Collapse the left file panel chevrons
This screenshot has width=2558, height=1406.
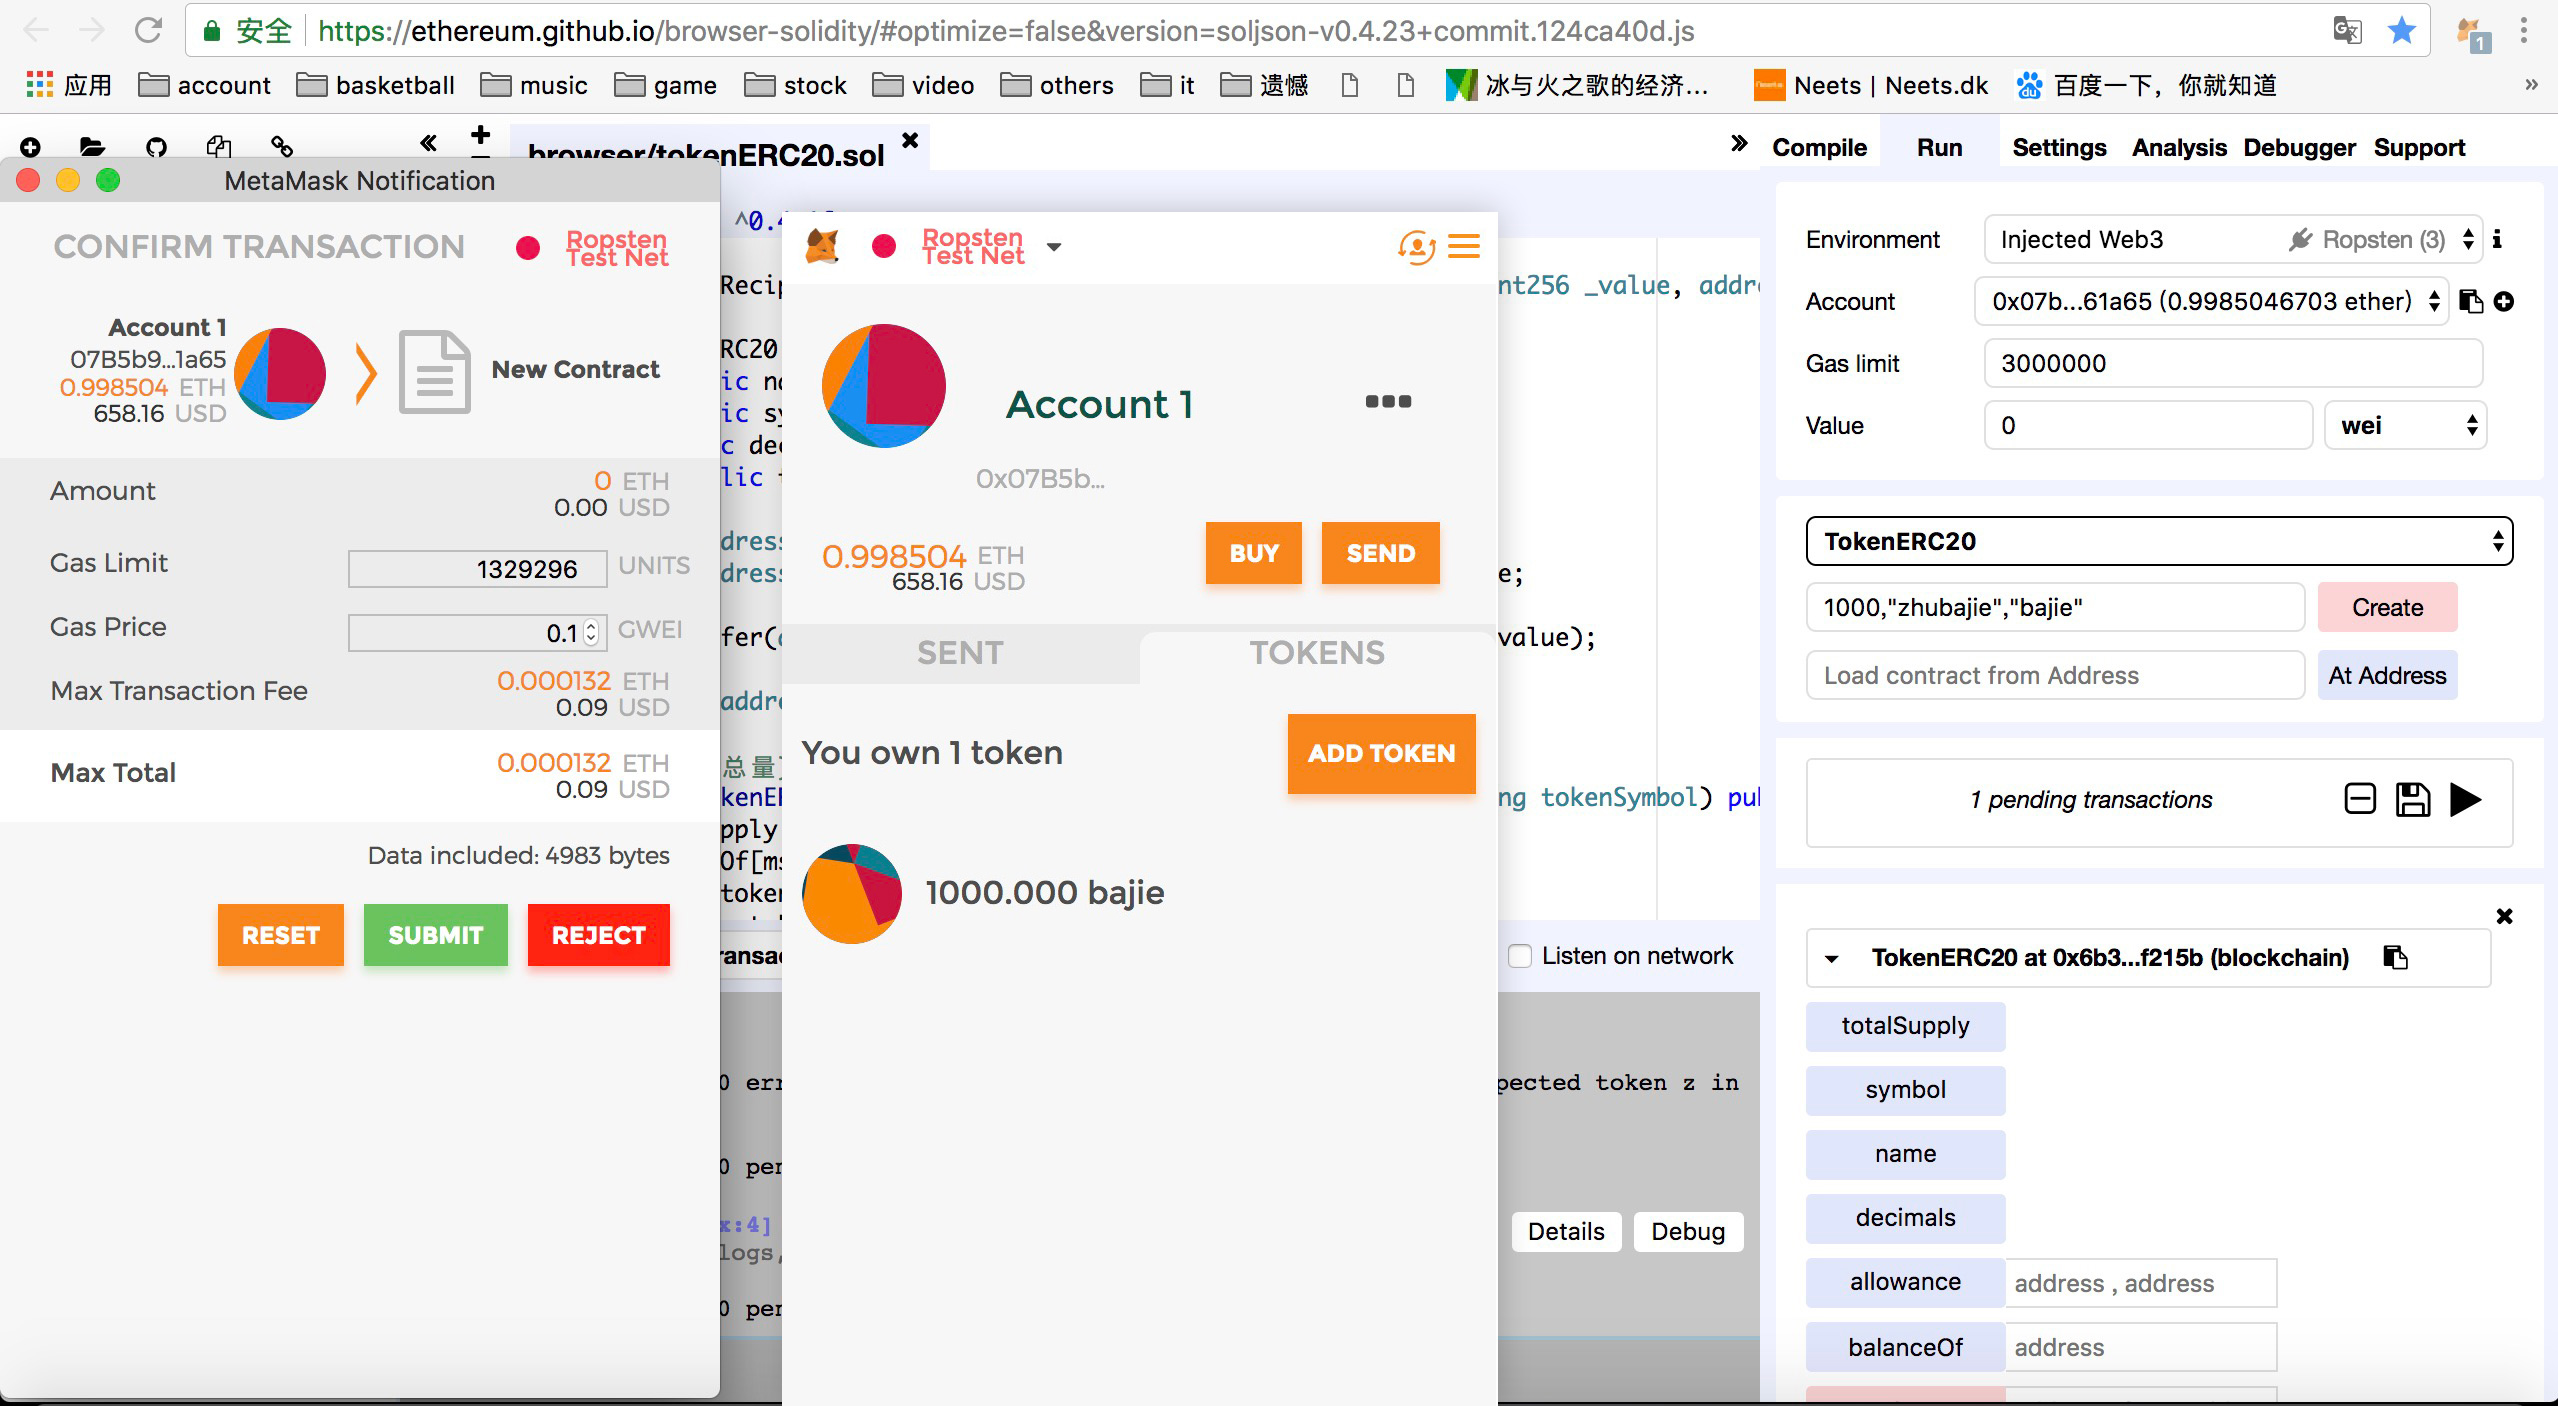click(428, 143)
